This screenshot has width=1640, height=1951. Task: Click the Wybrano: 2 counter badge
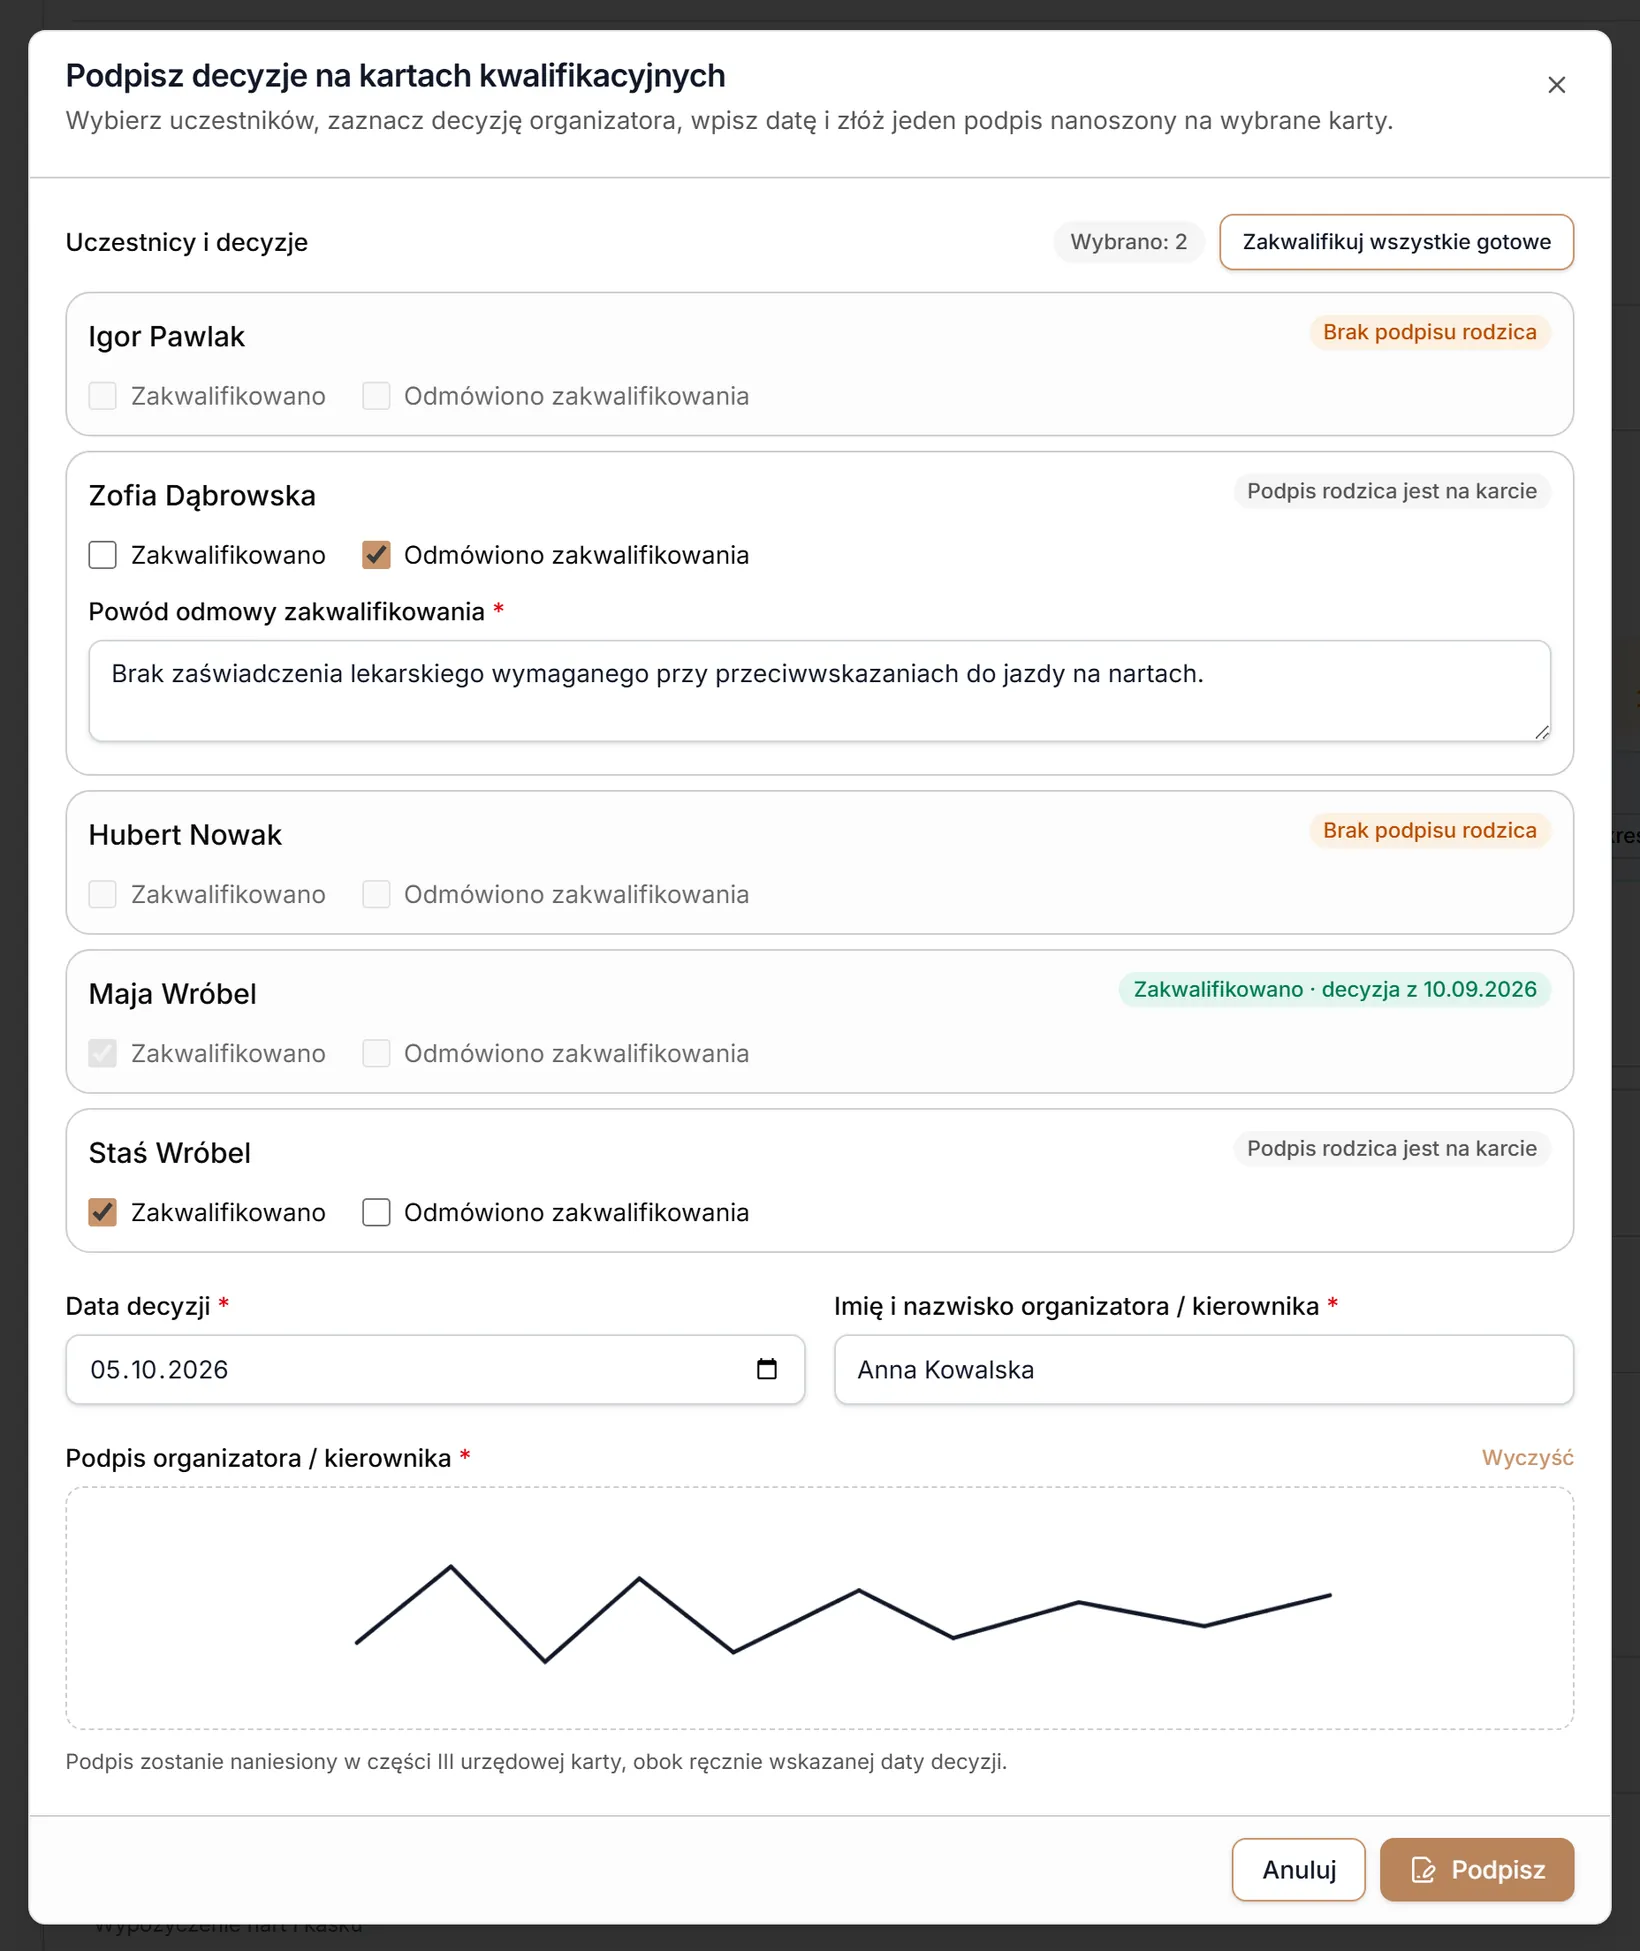1128,242
